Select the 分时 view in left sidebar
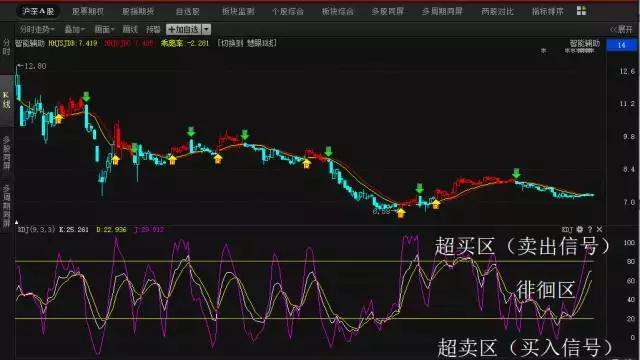The height and width of the screenshot is (360, 640). (6, 47)
